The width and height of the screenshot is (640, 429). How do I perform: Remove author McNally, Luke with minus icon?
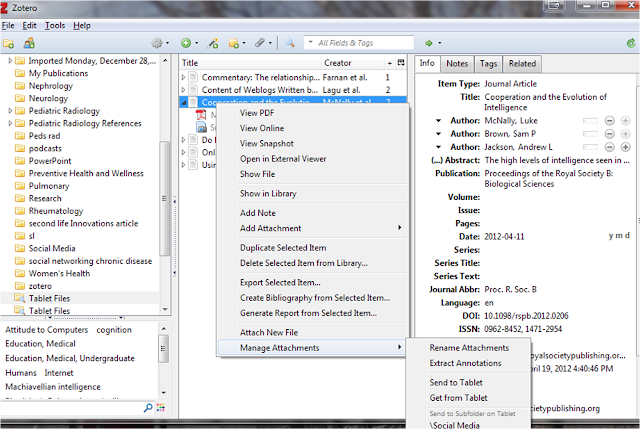point(609,121)
